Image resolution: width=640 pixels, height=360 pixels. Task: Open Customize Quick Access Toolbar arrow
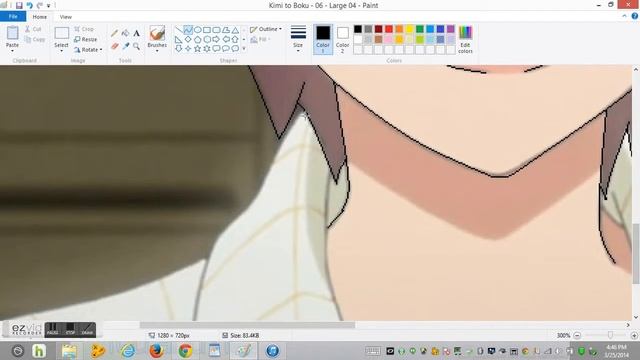49,6
